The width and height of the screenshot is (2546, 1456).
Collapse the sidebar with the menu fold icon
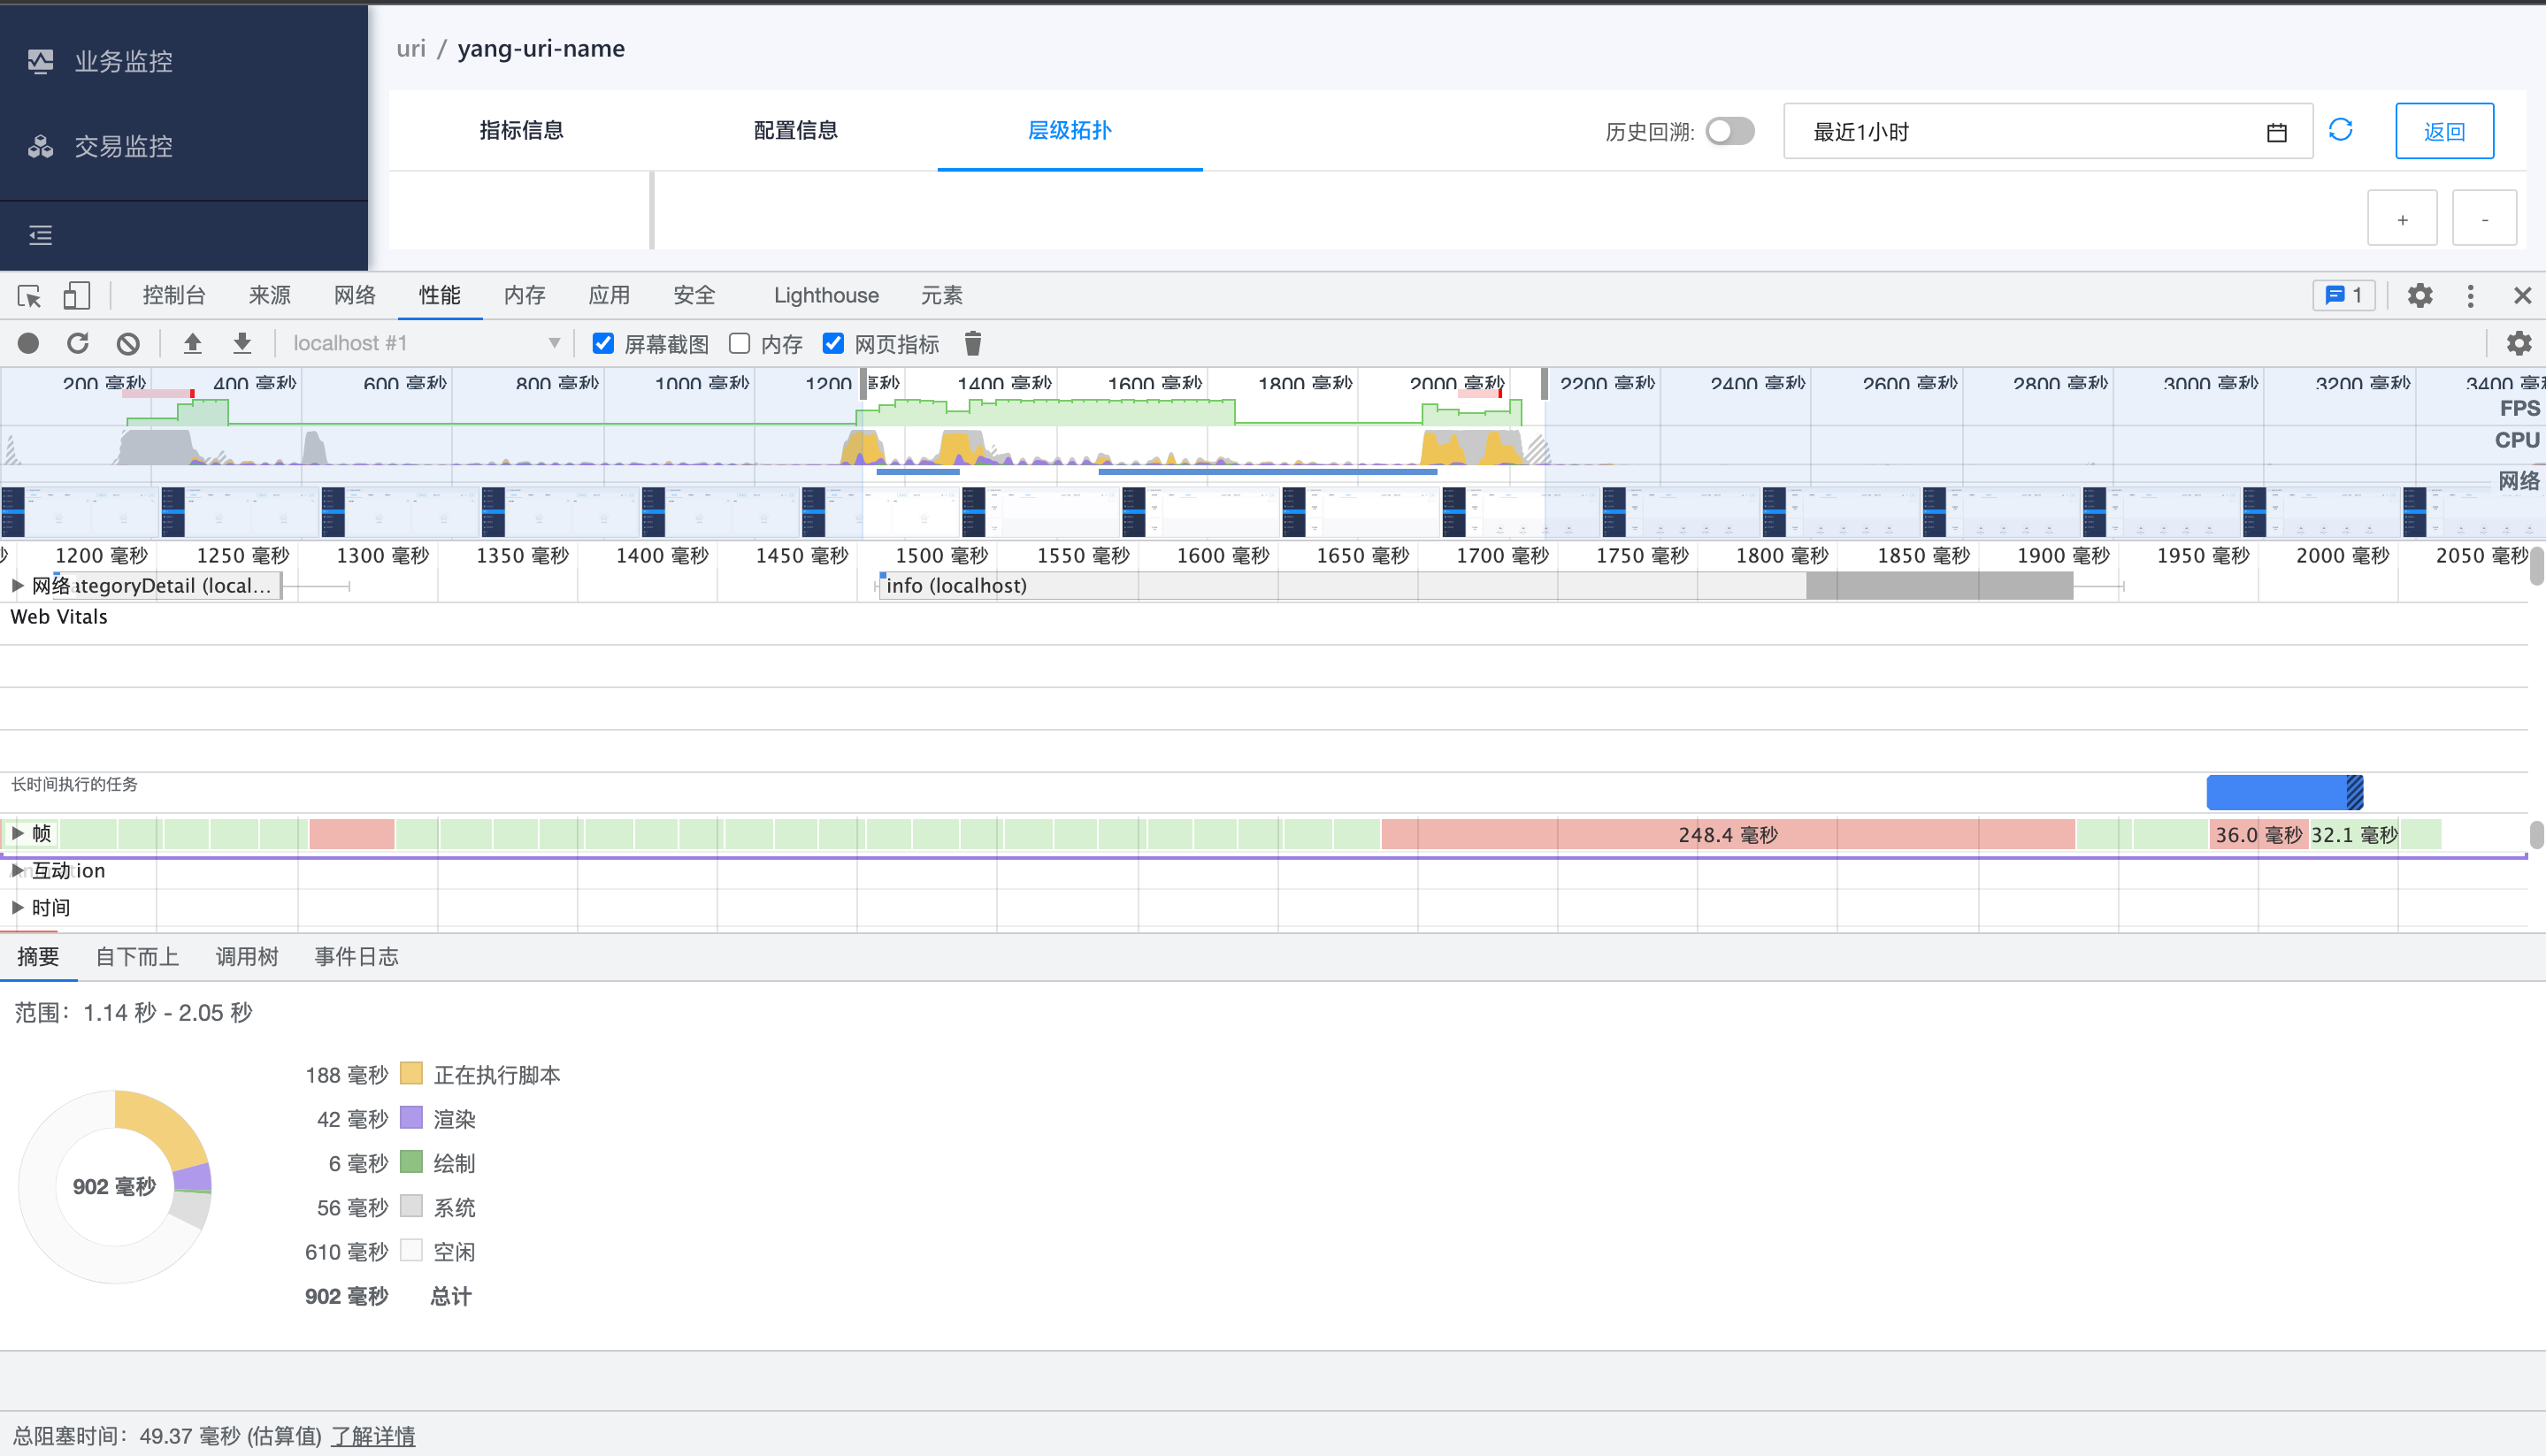click(40, 235)
